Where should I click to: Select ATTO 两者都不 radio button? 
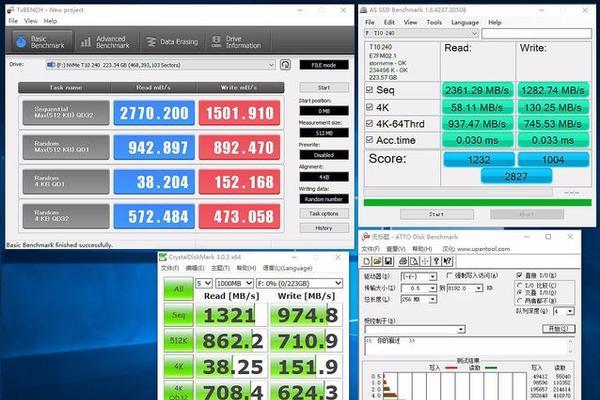click(x=520, y=300)
